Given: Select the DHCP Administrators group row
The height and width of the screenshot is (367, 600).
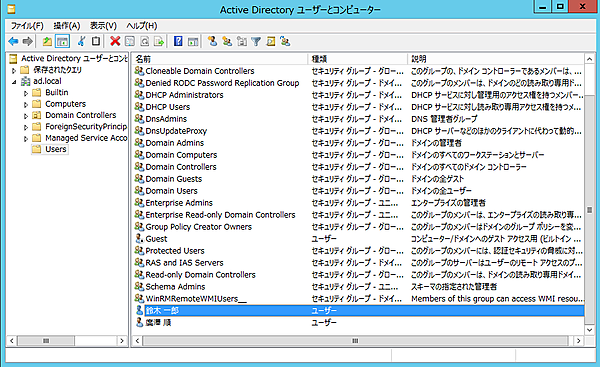Looking at the screenshot, I should click(x=358, y=95).
